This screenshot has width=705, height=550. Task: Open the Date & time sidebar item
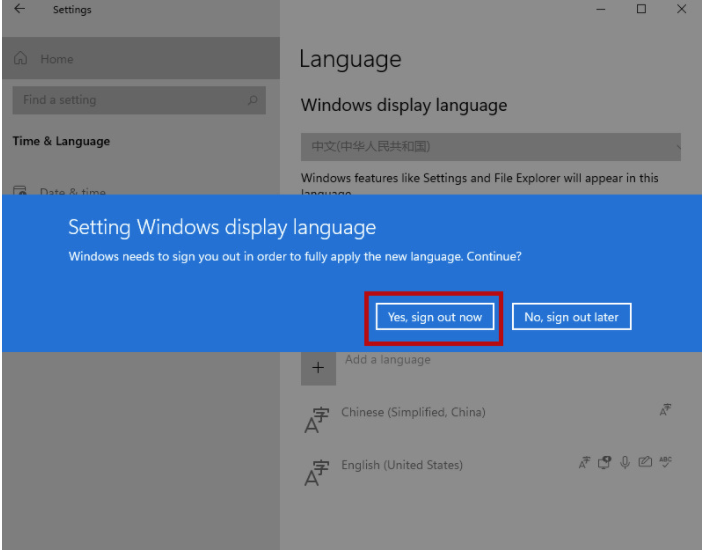tap(72, 192)
